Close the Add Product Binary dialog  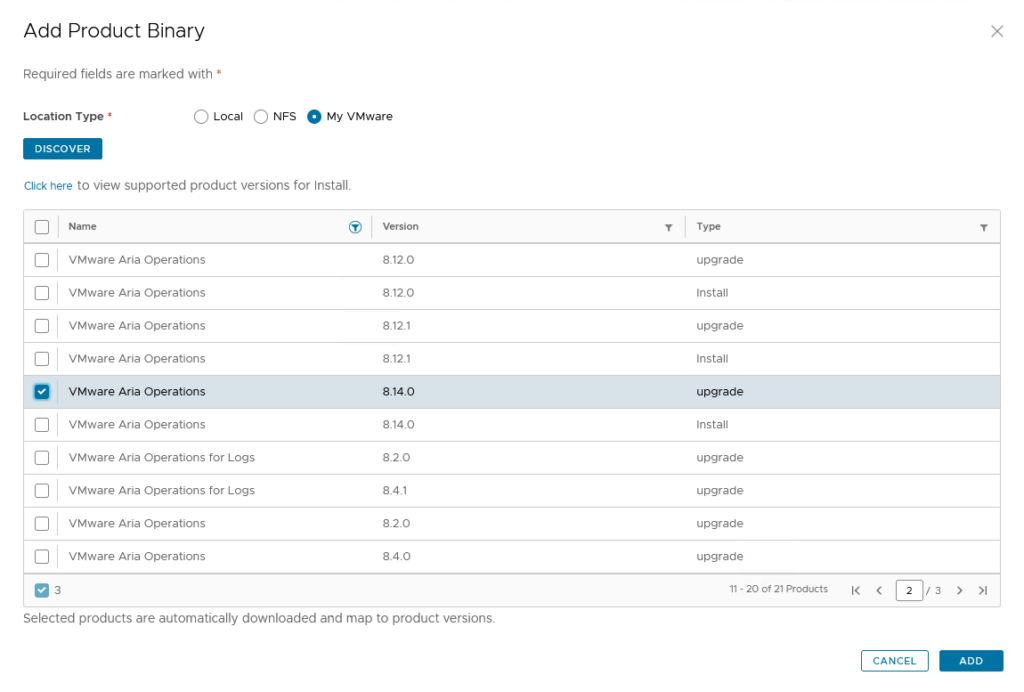[996, 31]
